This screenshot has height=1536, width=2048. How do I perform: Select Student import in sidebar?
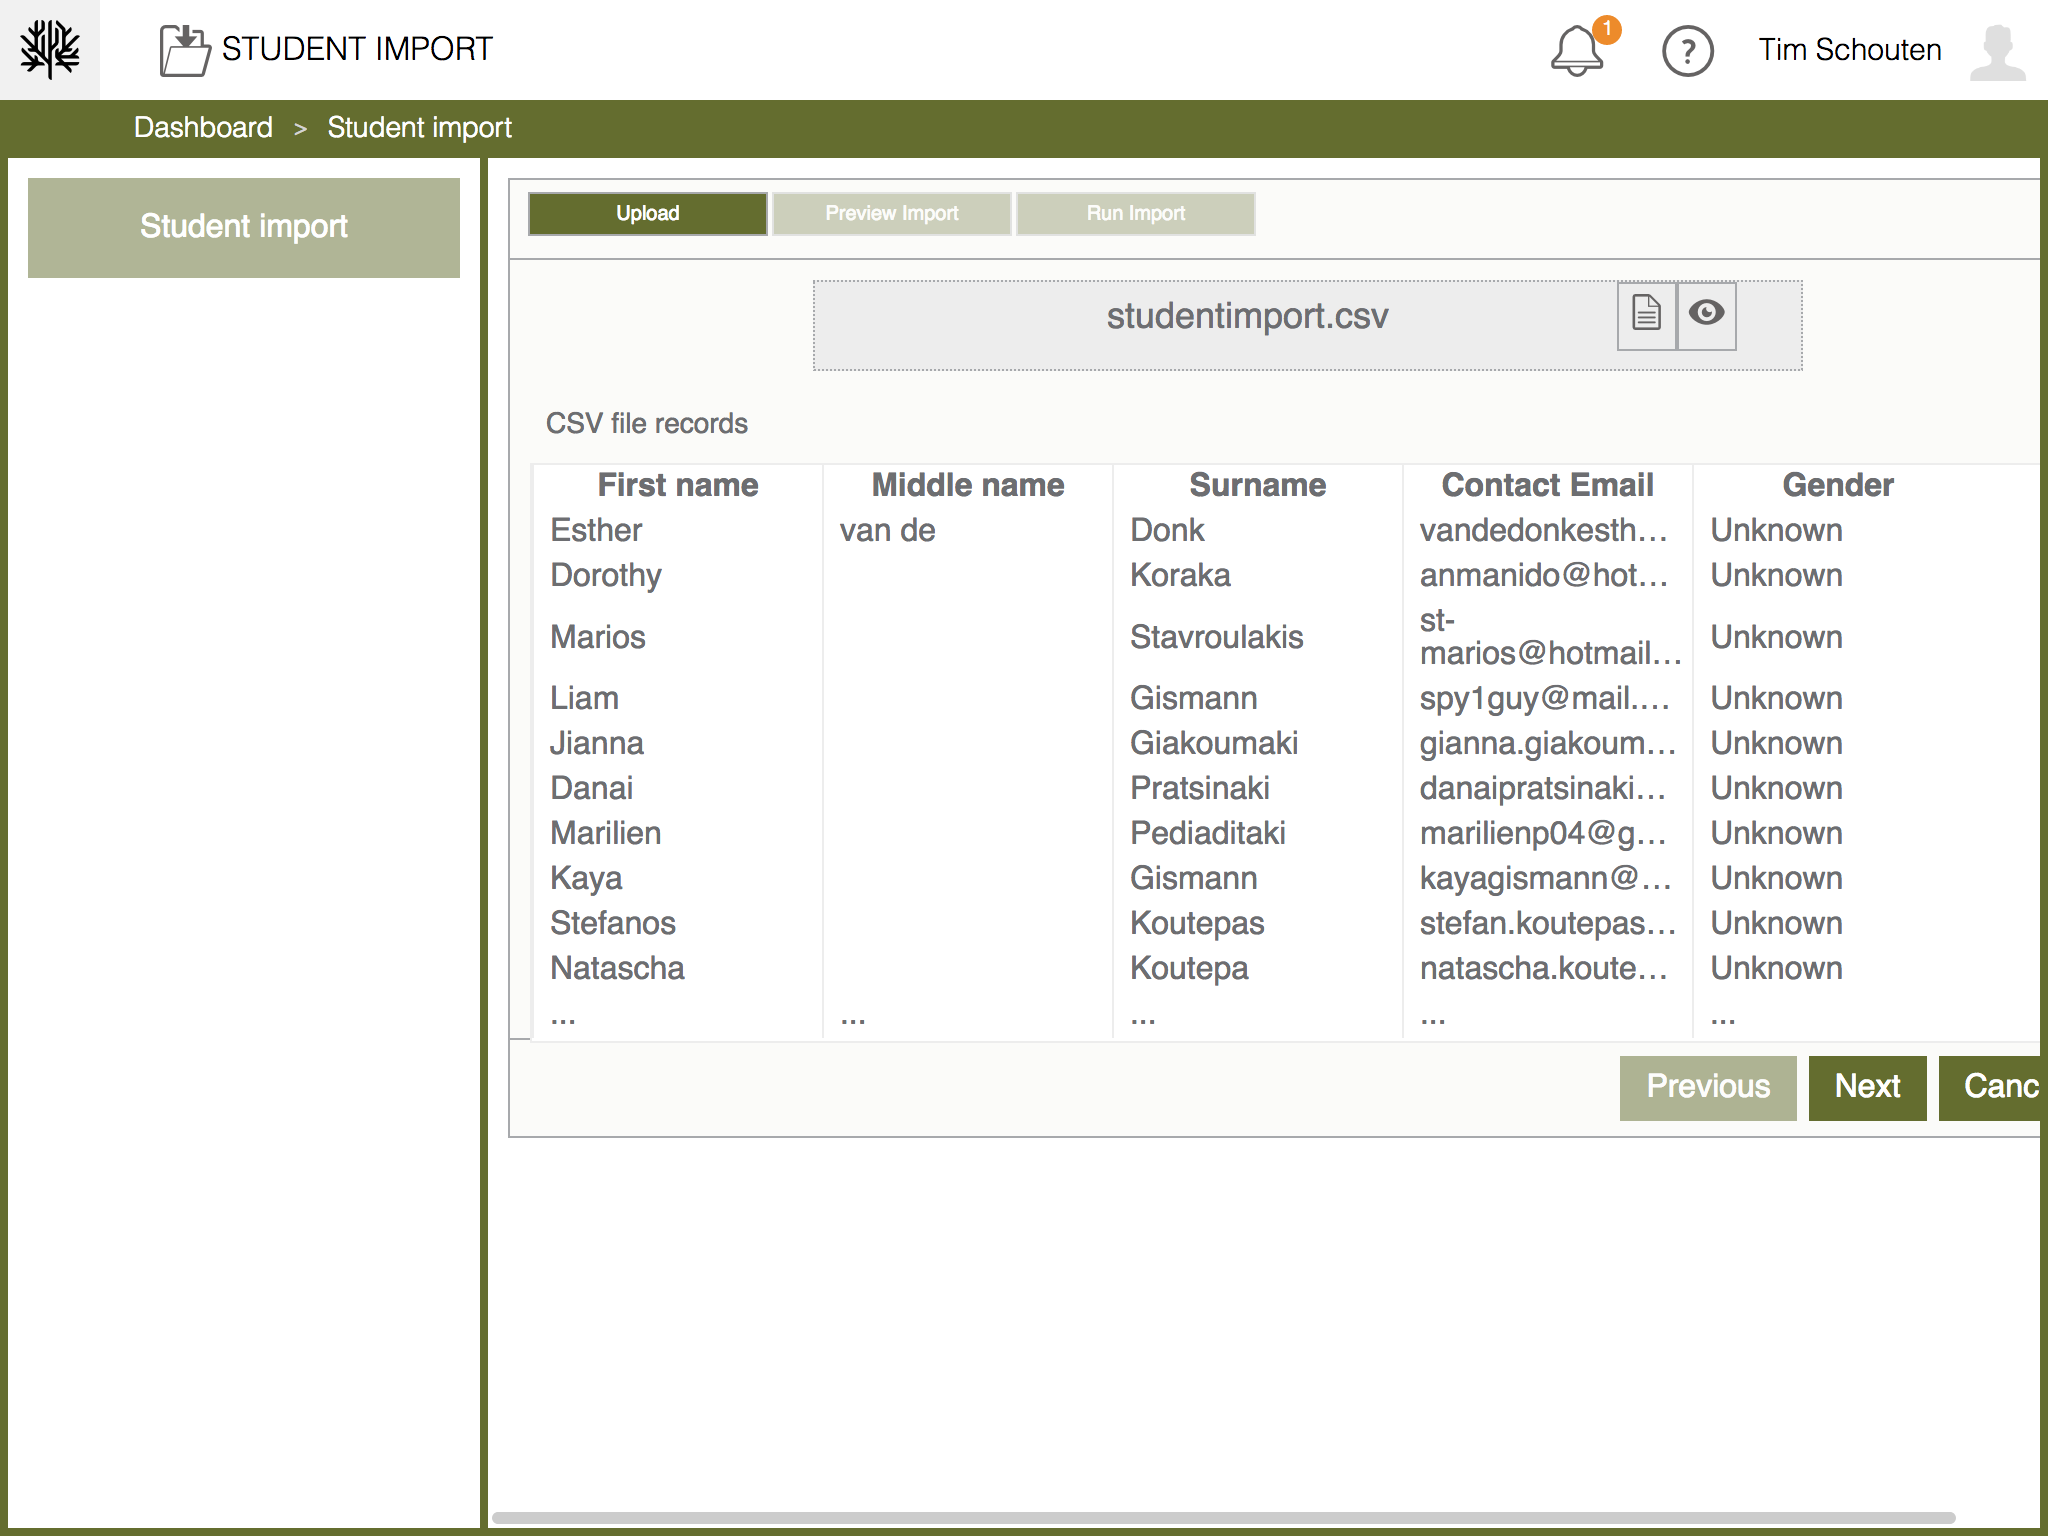(243, 227)
